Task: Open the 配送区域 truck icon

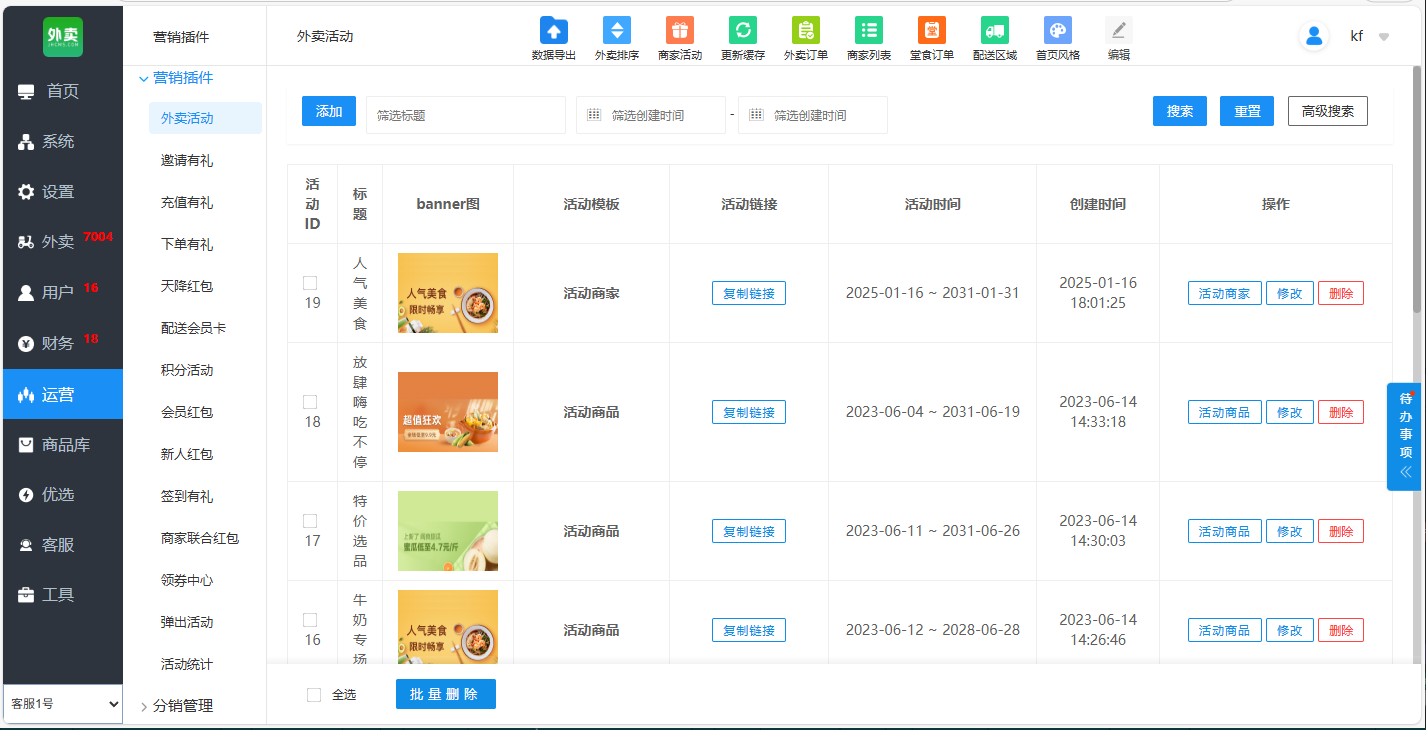Action: pos(994,30)
